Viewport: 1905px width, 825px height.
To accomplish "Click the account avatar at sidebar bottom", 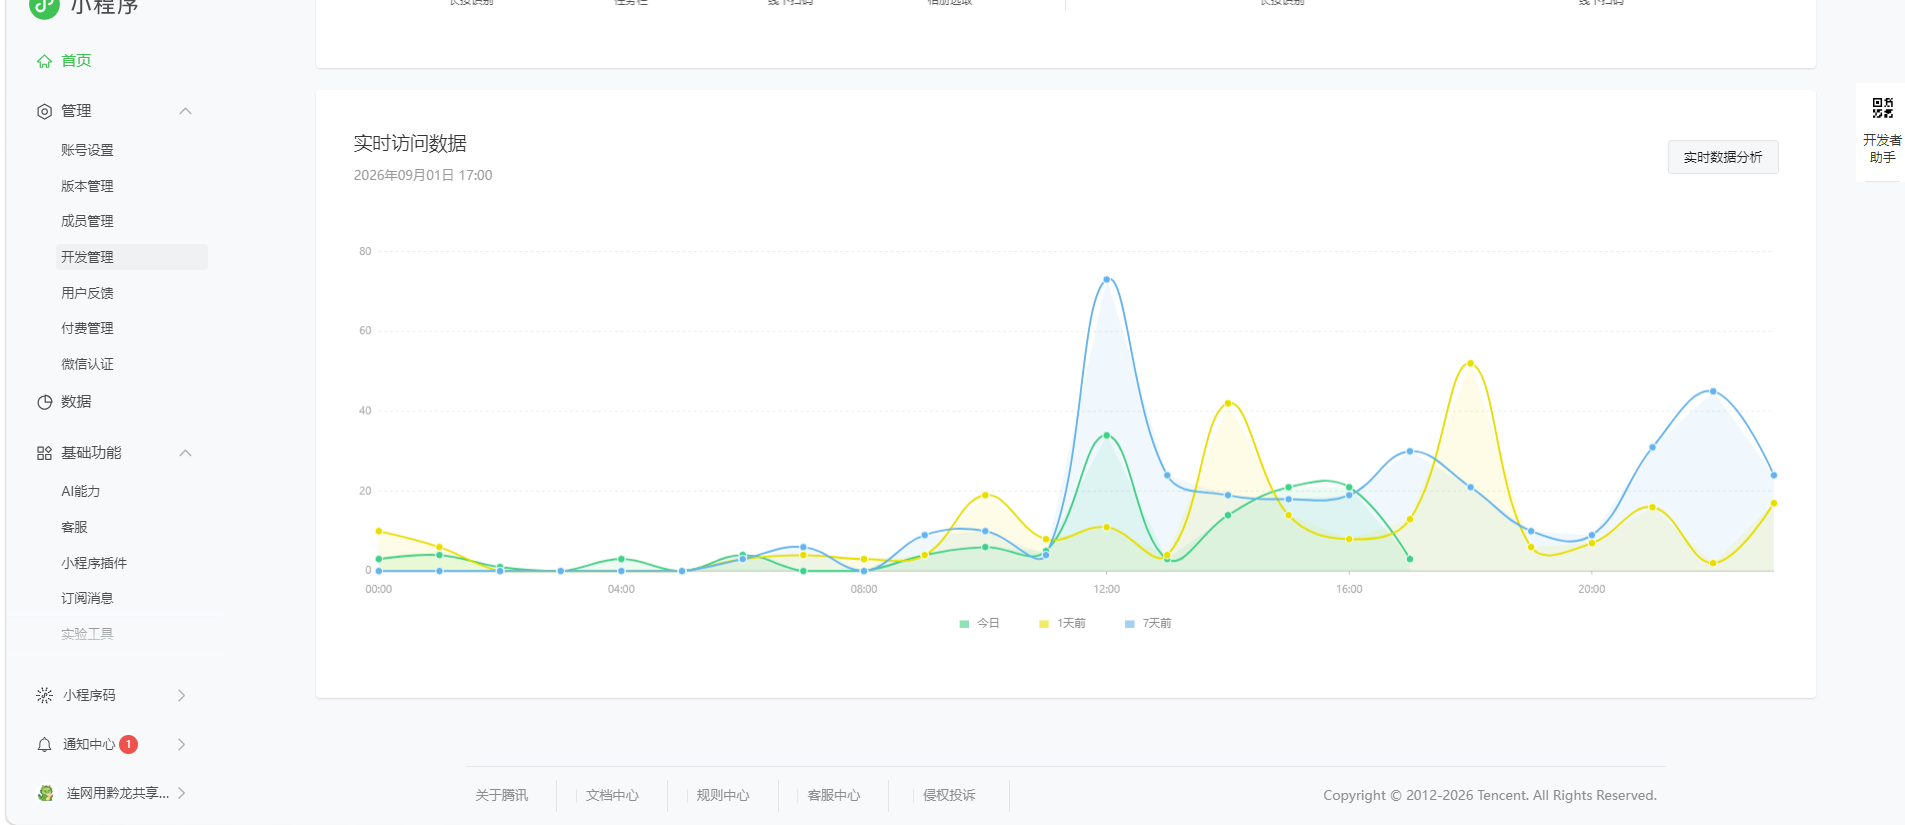I will click(x=45, y=793).
